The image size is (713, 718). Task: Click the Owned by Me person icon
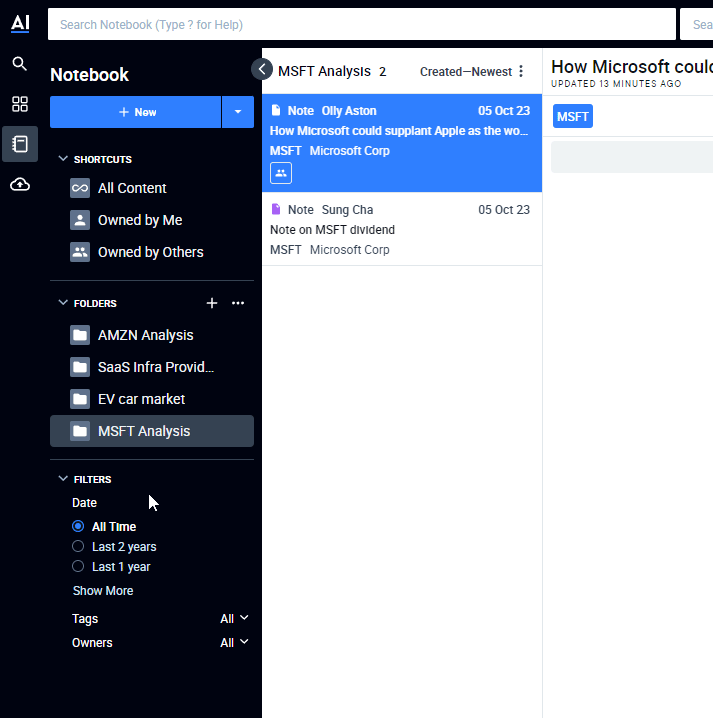pyautogui.click(x=80, y=220)
